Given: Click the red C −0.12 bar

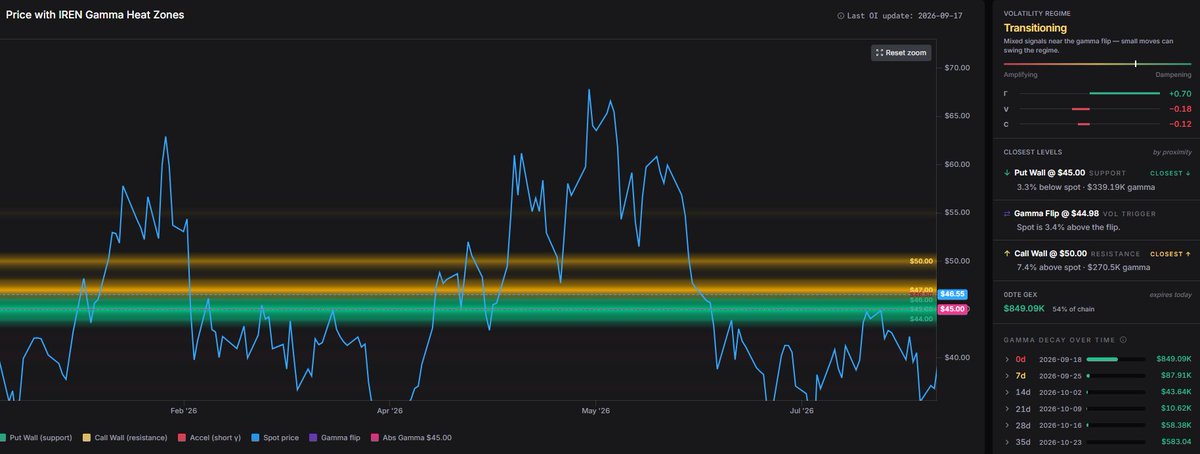Looking at the screenshot, I should [x=1083, y=124].
